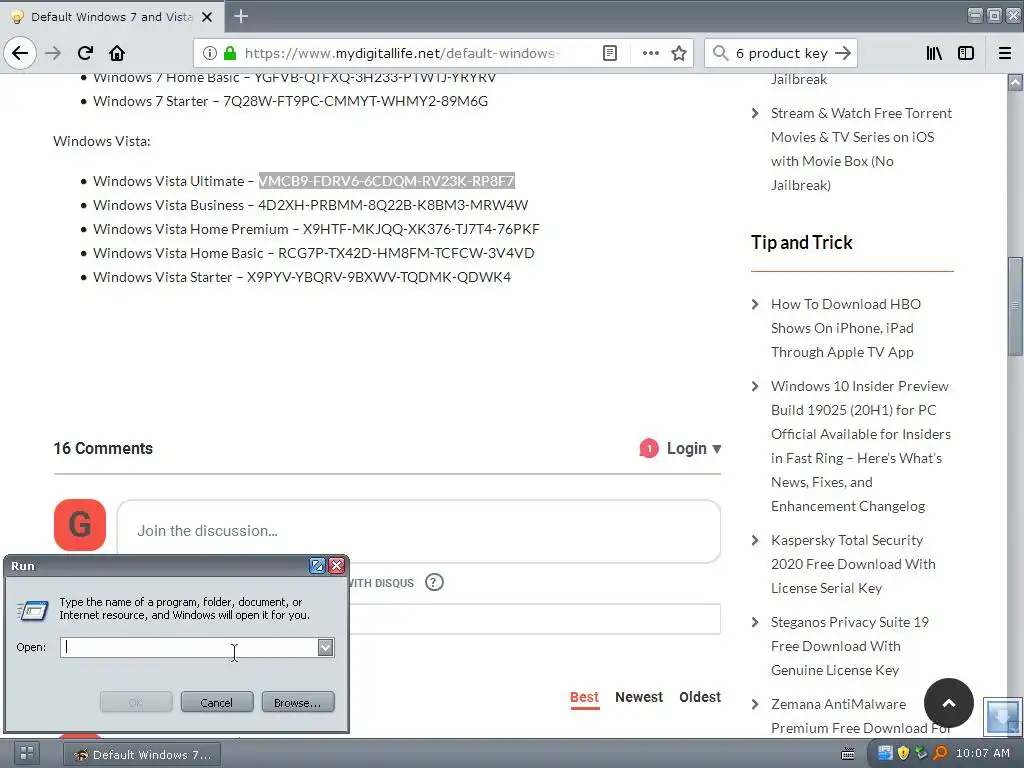Click the 10:07 AM taskbar clock
Screen dimensions: 1024x768
click(983, 753)
